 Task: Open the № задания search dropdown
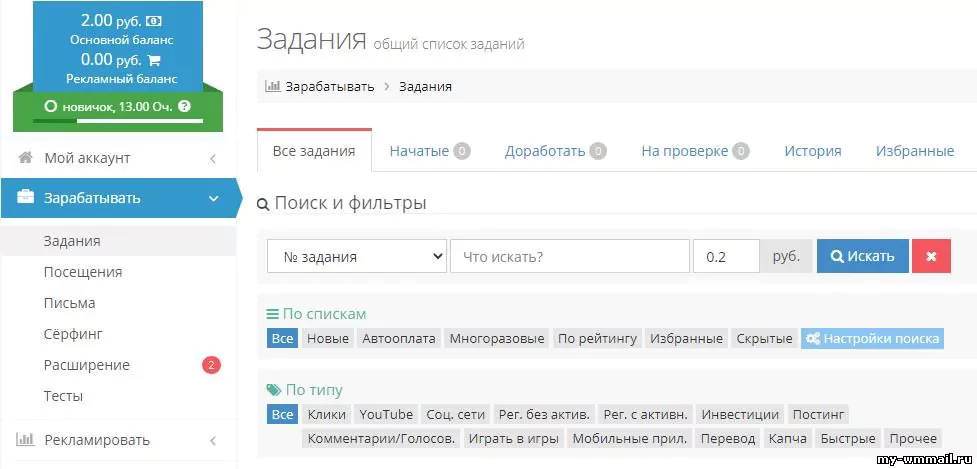[x=356, y=257]
